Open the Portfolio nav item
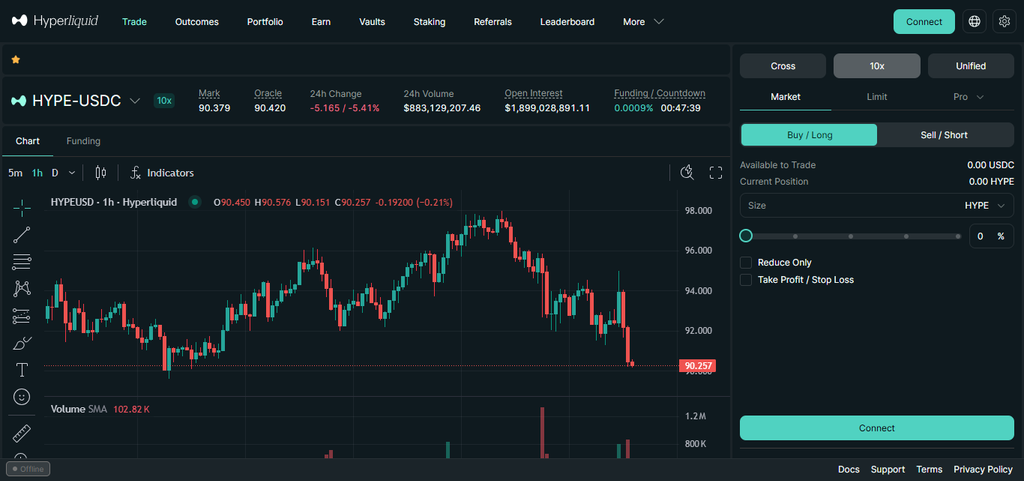This screenshot has width=1024, height=481. (x=265, y=22)
